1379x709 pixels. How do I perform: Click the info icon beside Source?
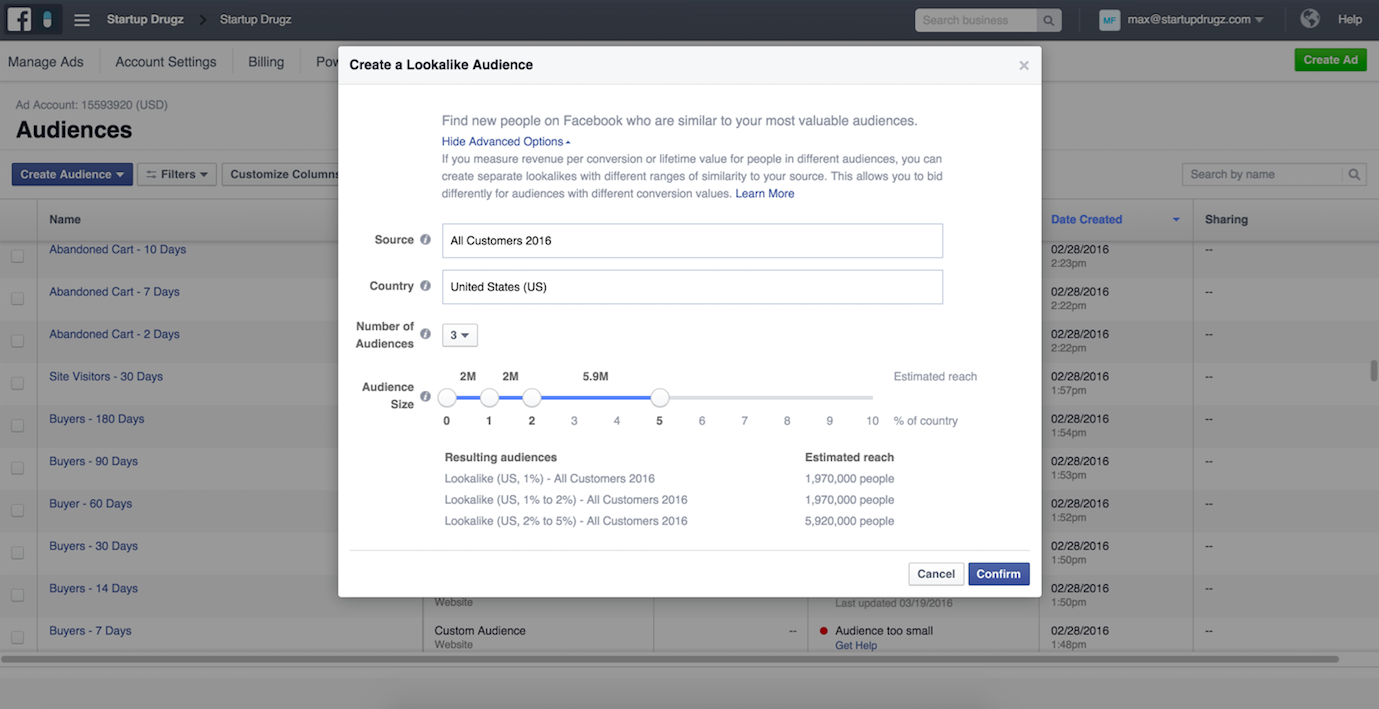[425, 240]
